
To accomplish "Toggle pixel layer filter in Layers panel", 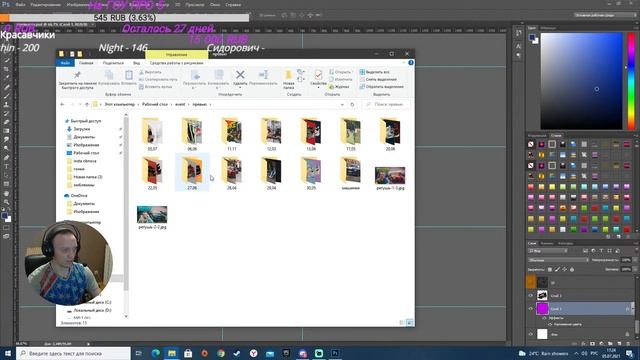I will [x=585, y=251].
